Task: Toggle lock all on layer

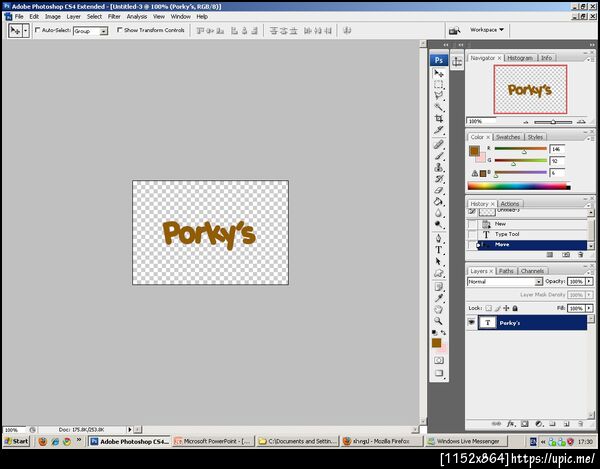Action: tap(515, 308)
